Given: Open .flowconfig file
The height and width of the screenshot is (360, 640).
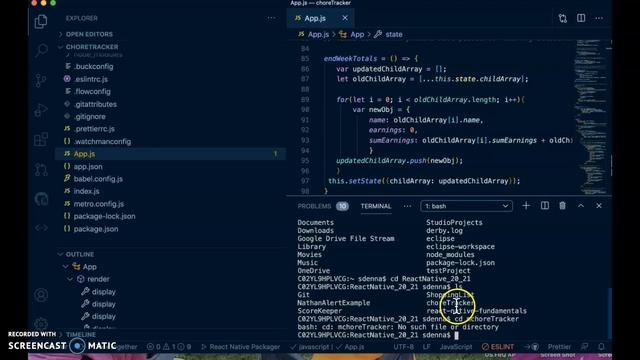Looking at the screenshot, I should [x=92, y=91].
